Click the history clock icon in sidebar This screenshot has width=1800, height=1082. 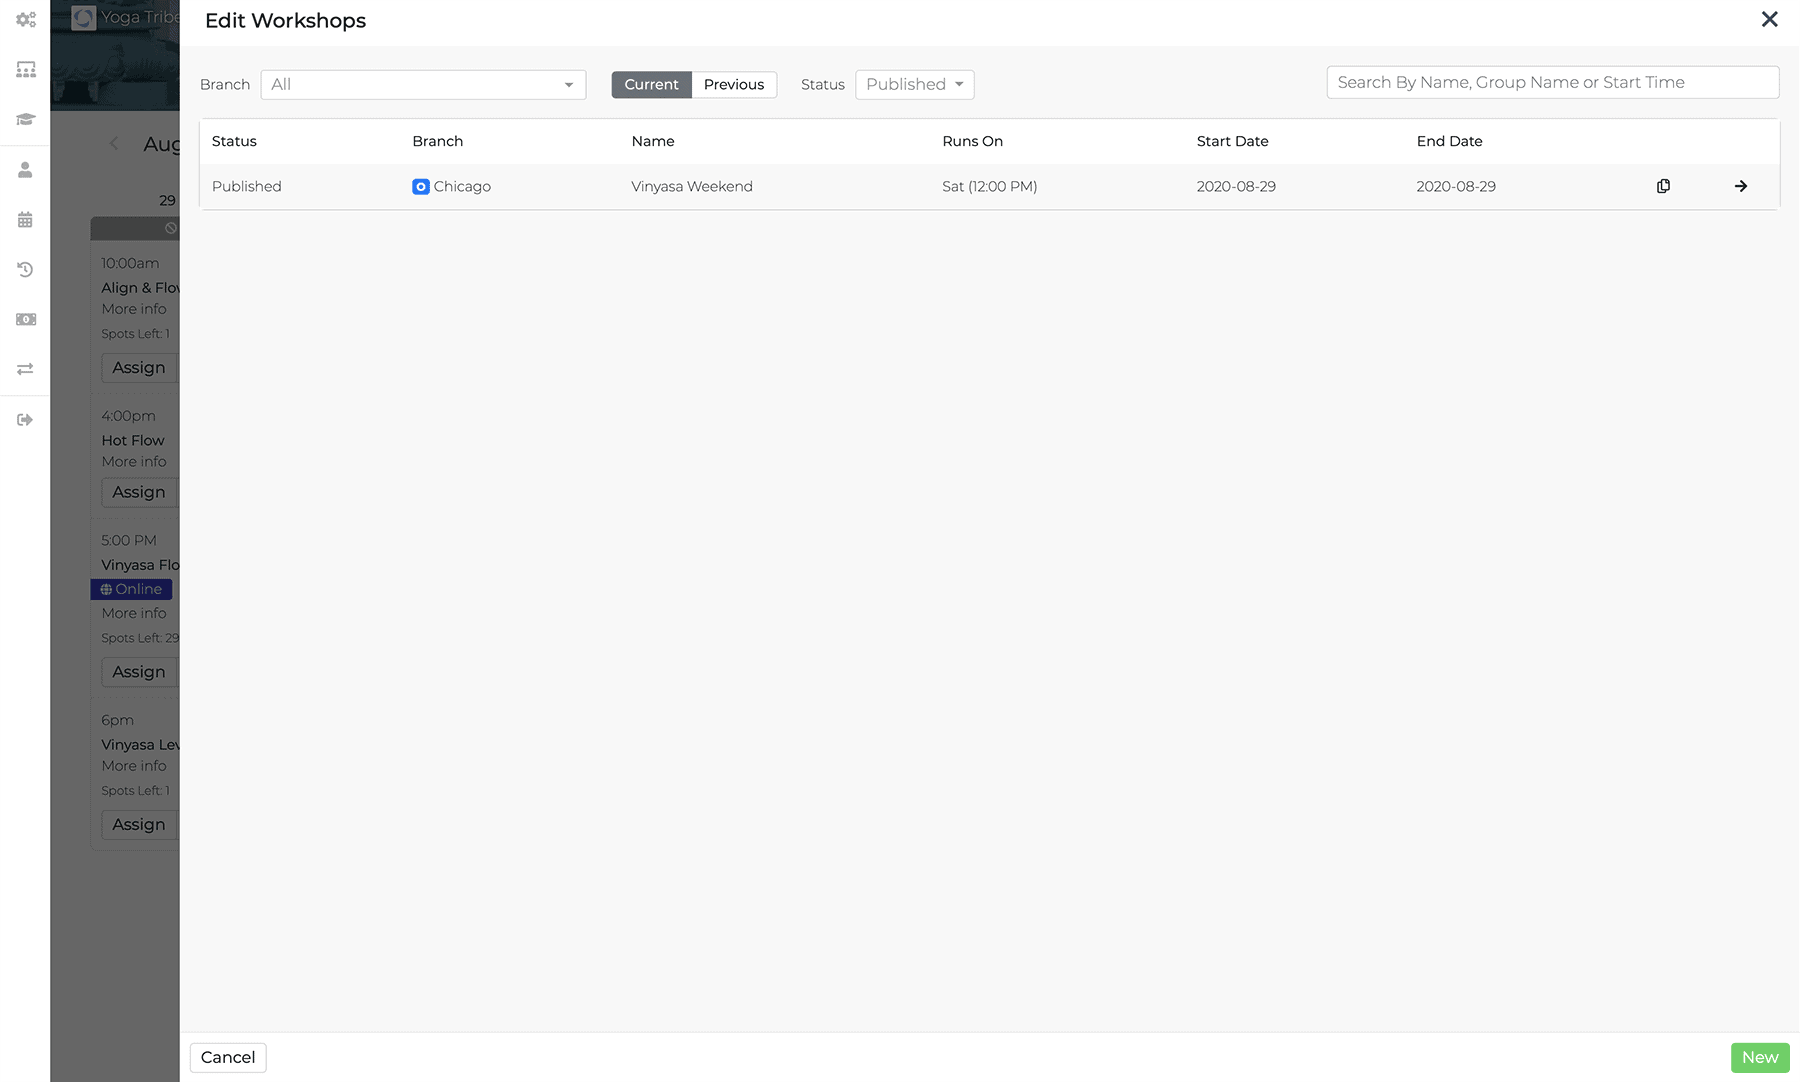coord(25,270)
